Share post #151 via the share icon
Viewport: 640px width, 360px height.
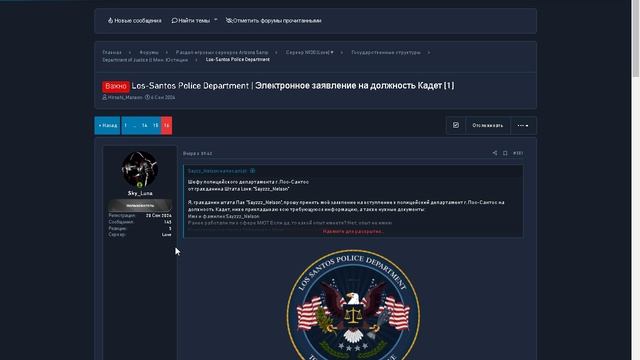pyautogui.click(x=495, y=153)
